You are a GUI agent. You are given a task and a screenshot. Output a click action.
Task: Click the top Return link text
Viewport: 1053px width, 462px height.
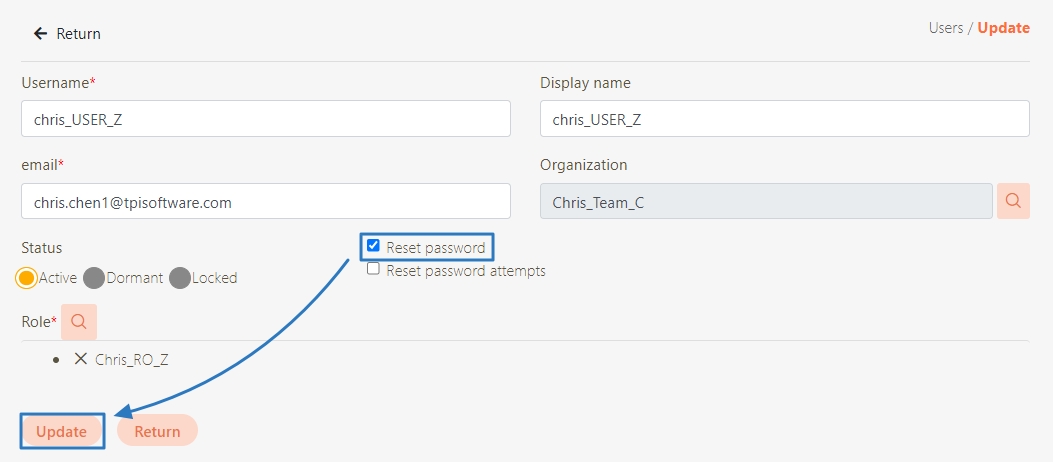pos(78,34)
